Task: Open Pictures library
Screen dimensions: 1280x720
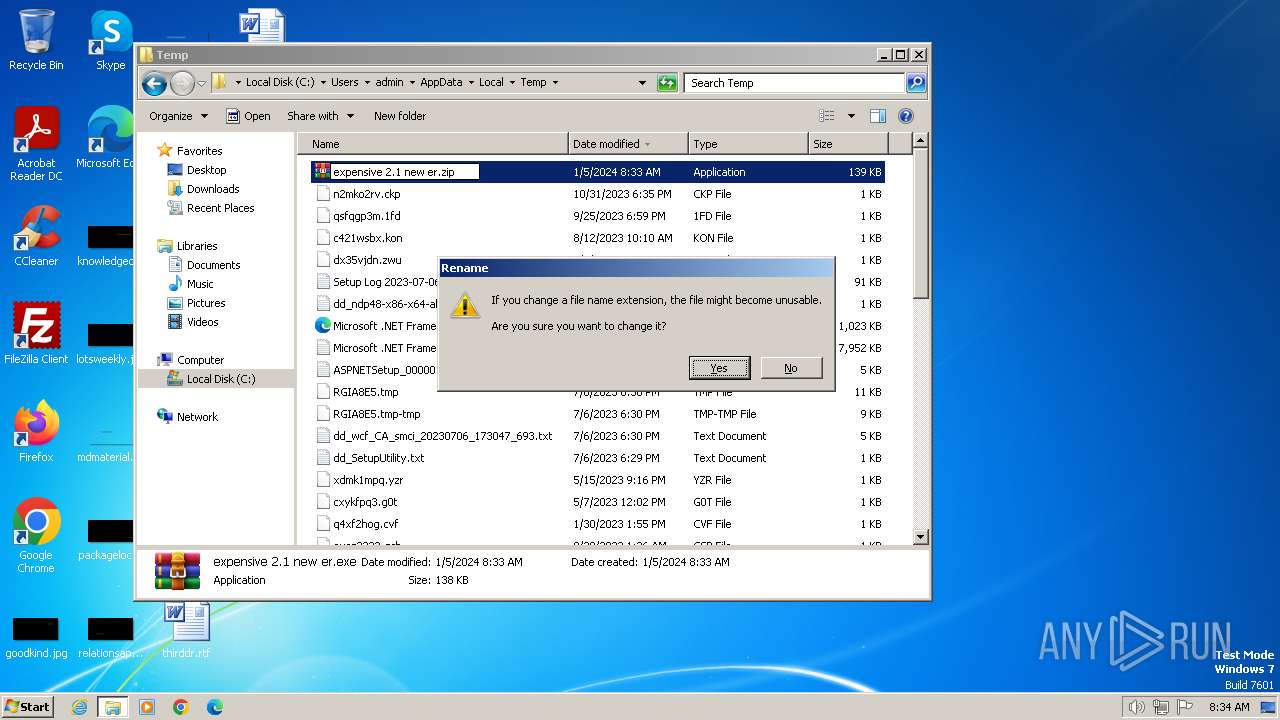Action: click(x=205, y=303)
